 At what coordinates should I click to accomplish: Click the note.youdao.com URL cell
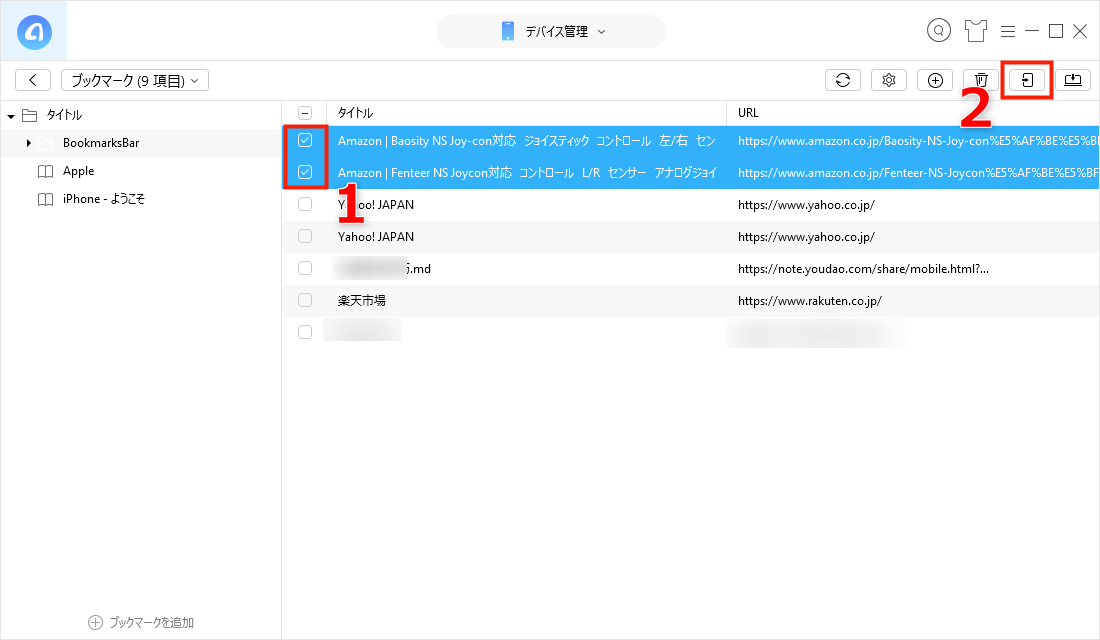[863, 269]
